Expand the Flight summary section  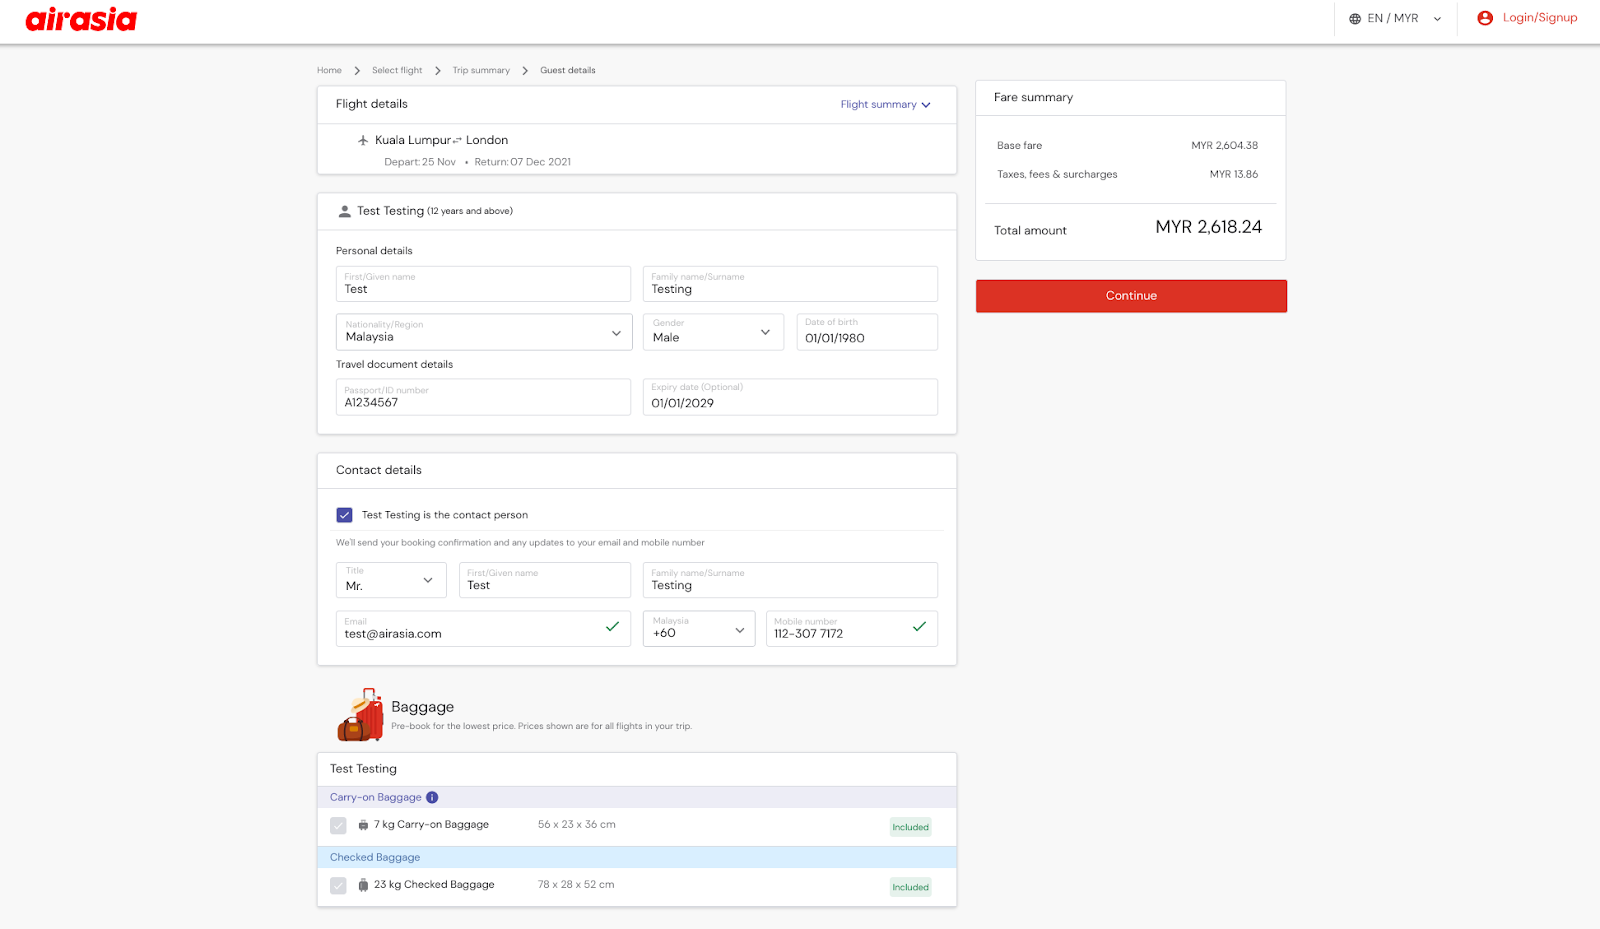pyautogui.click(x=885, y=105)
